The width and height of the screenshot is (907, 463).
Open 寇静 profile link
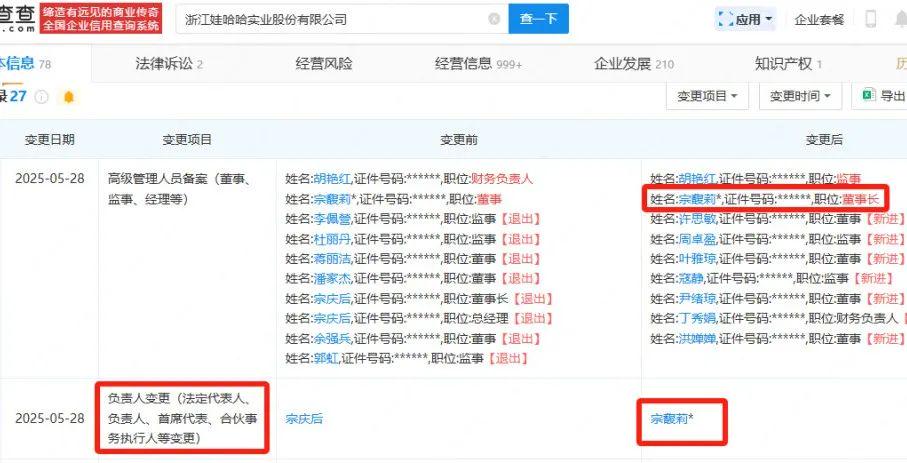(690, 279)
